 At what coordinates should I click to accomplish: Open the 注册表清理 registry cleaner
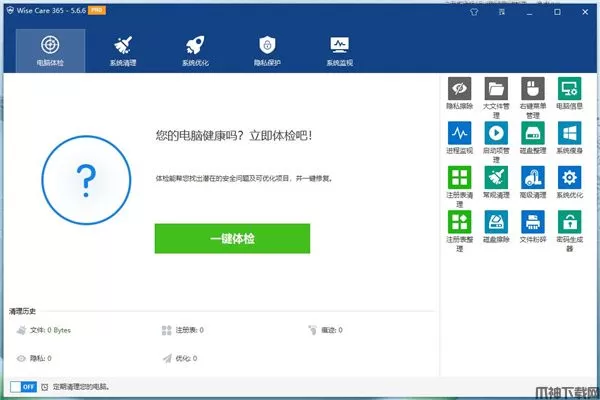click(459, 177)
